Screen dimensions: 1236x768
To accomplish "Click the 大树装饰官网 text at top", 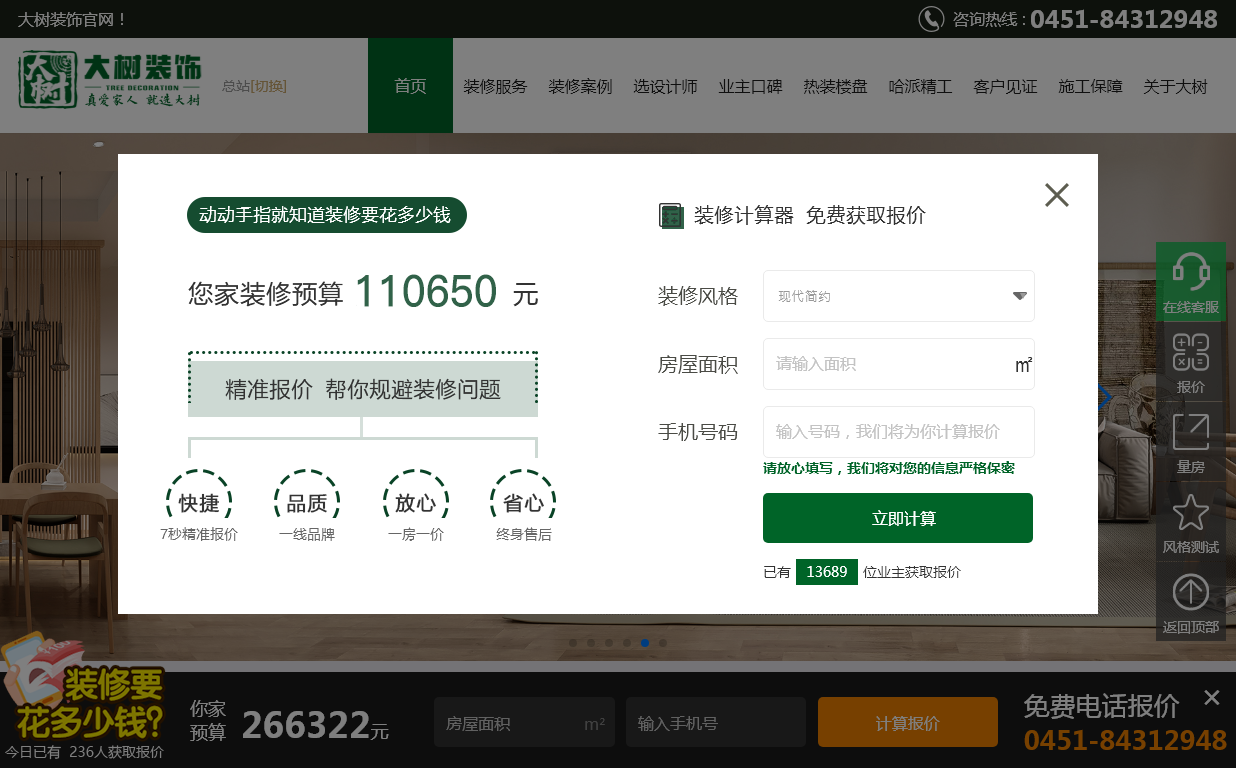I will (72, 19).
